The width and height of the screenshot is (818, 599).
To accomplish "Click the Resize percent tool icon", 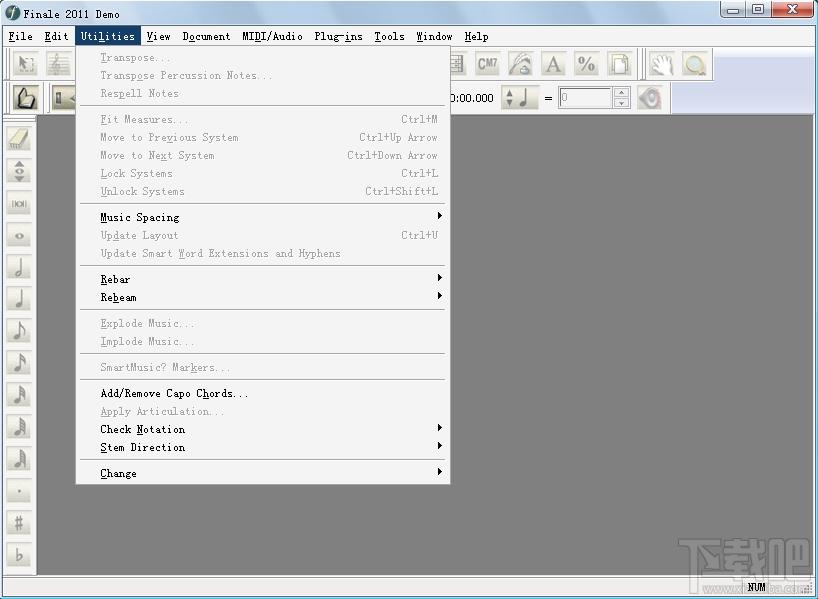I will pyautogui.click(x=586, y=64).
